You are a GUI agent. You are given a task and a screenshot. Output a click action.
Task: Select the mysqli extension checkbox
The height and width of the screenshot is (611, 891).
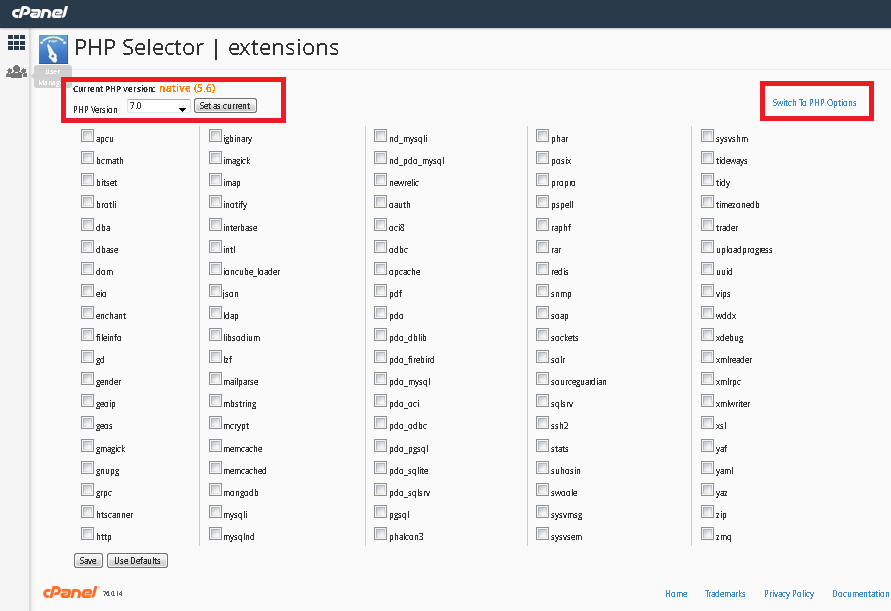(x=215, y=514)
